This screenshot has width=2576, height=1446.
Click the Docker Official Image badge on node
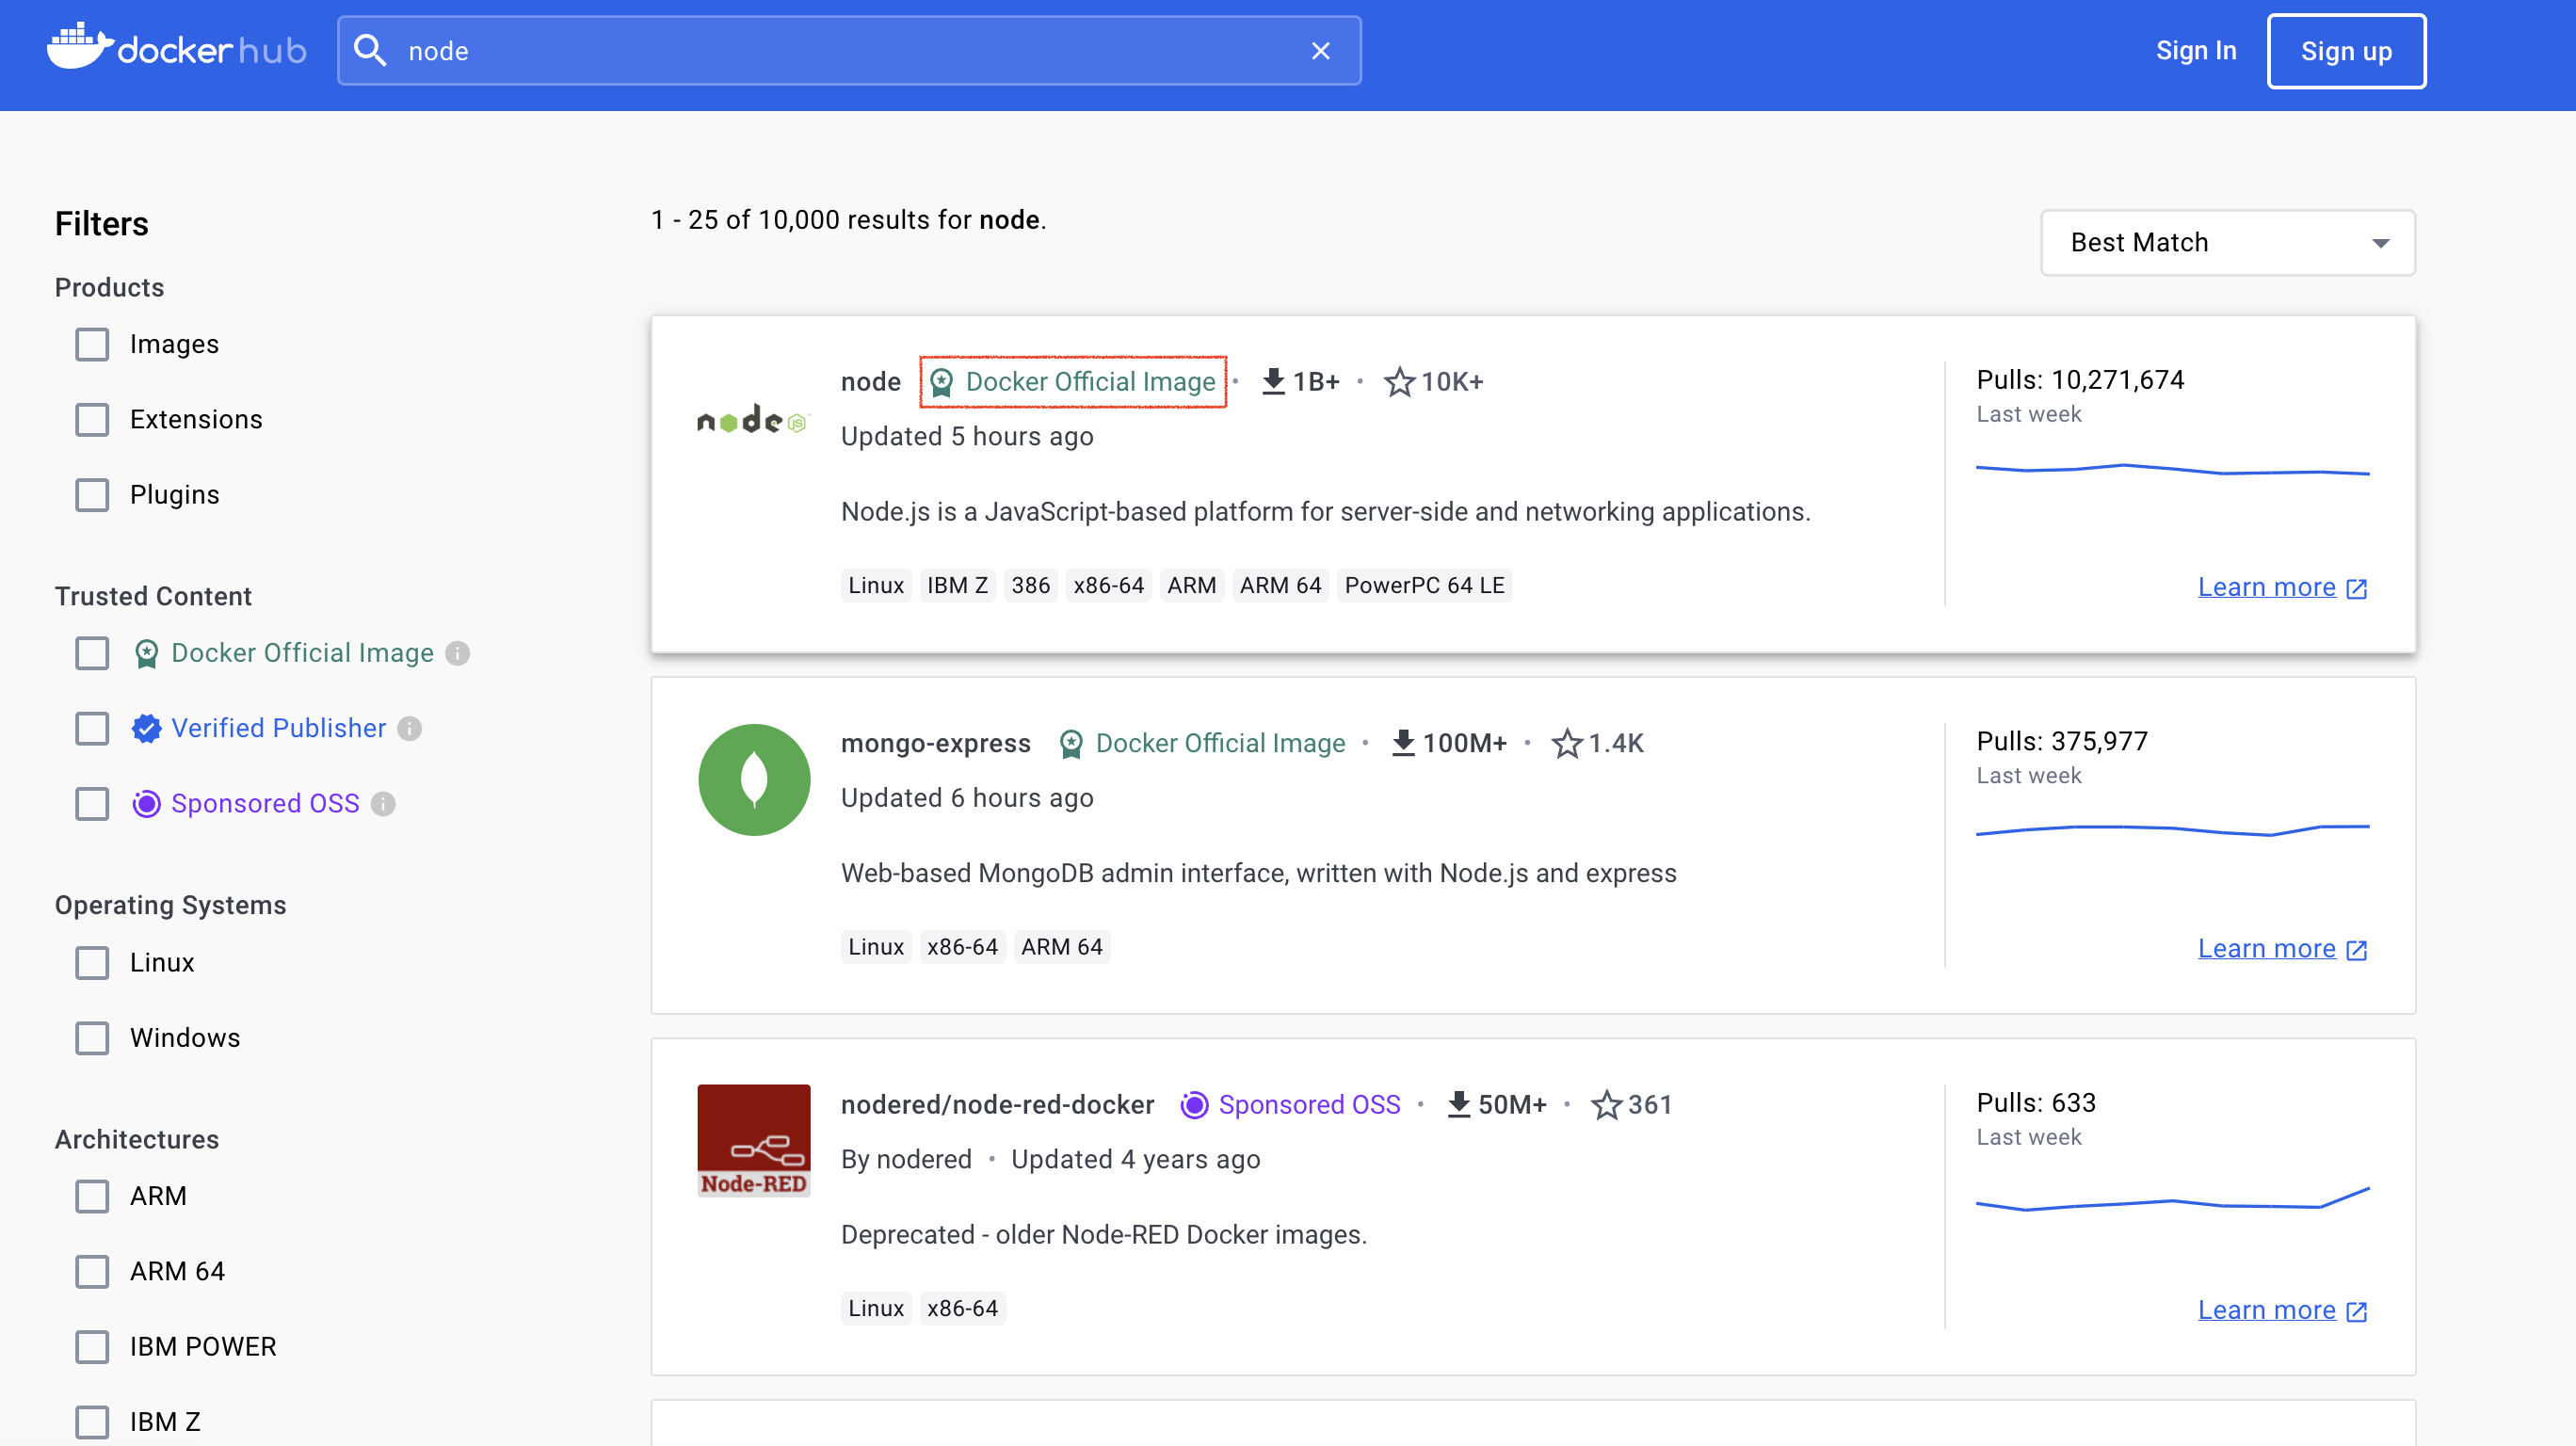(1073, 381)
